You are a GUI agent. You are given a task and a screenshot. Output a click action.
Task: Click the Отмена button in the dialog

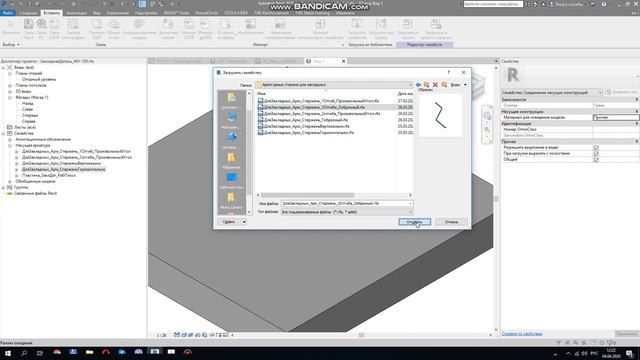coord(451,222)
